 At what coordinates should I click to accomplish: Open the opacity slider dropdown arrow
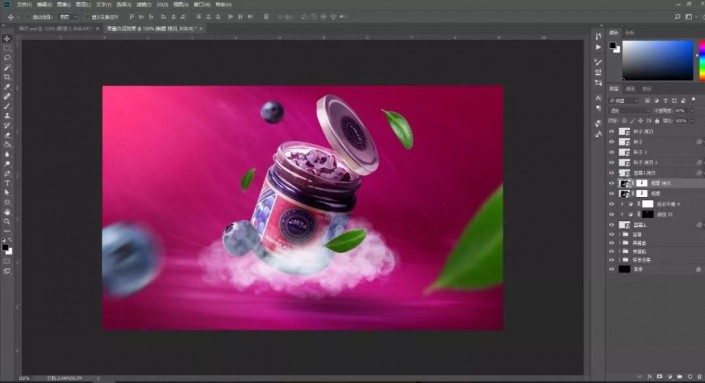point(692,111)
